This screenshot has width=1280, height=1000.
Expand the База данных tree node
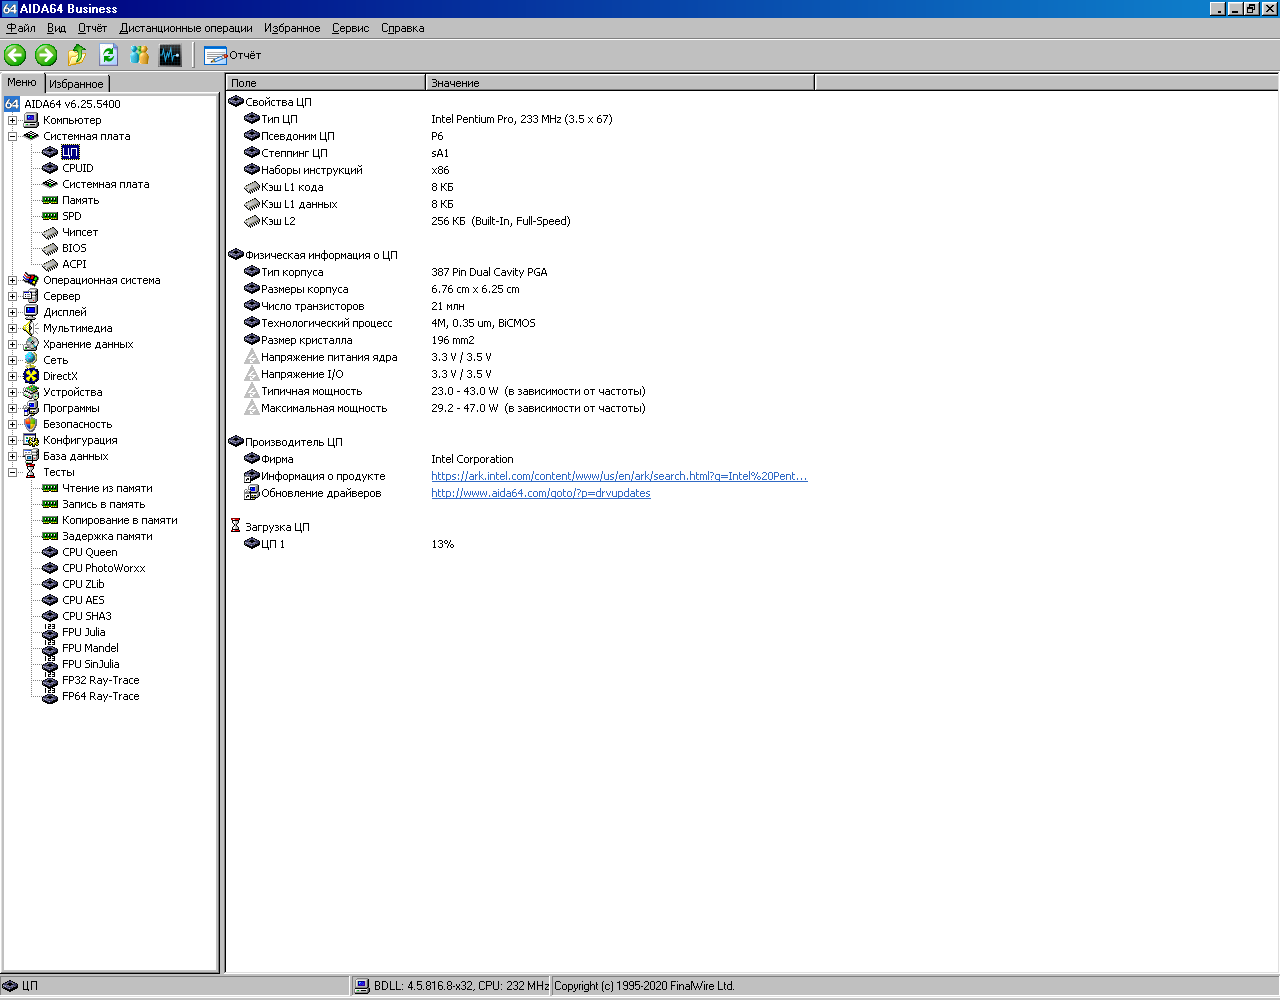[x=13, y=456]
